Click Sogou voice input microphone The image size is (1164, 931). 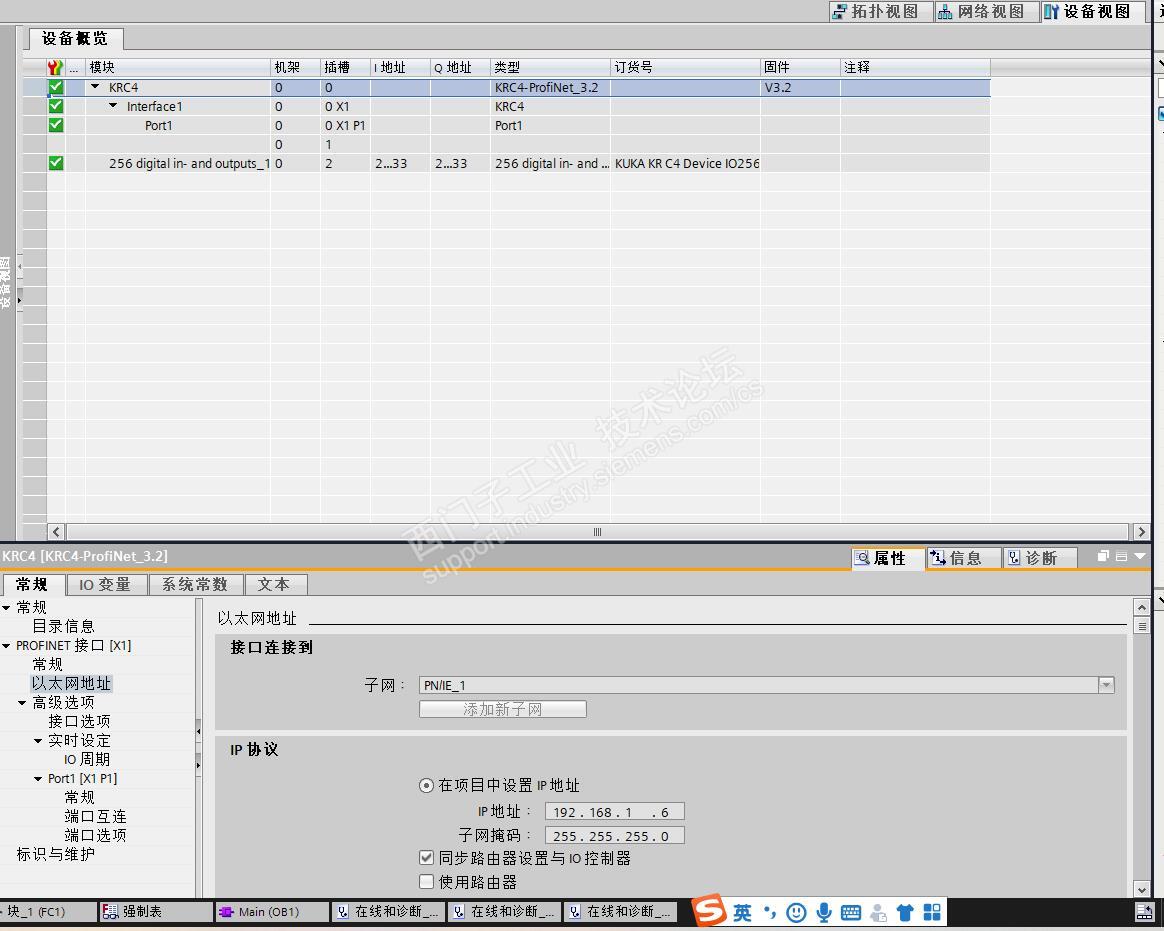[x=823, y=912]
